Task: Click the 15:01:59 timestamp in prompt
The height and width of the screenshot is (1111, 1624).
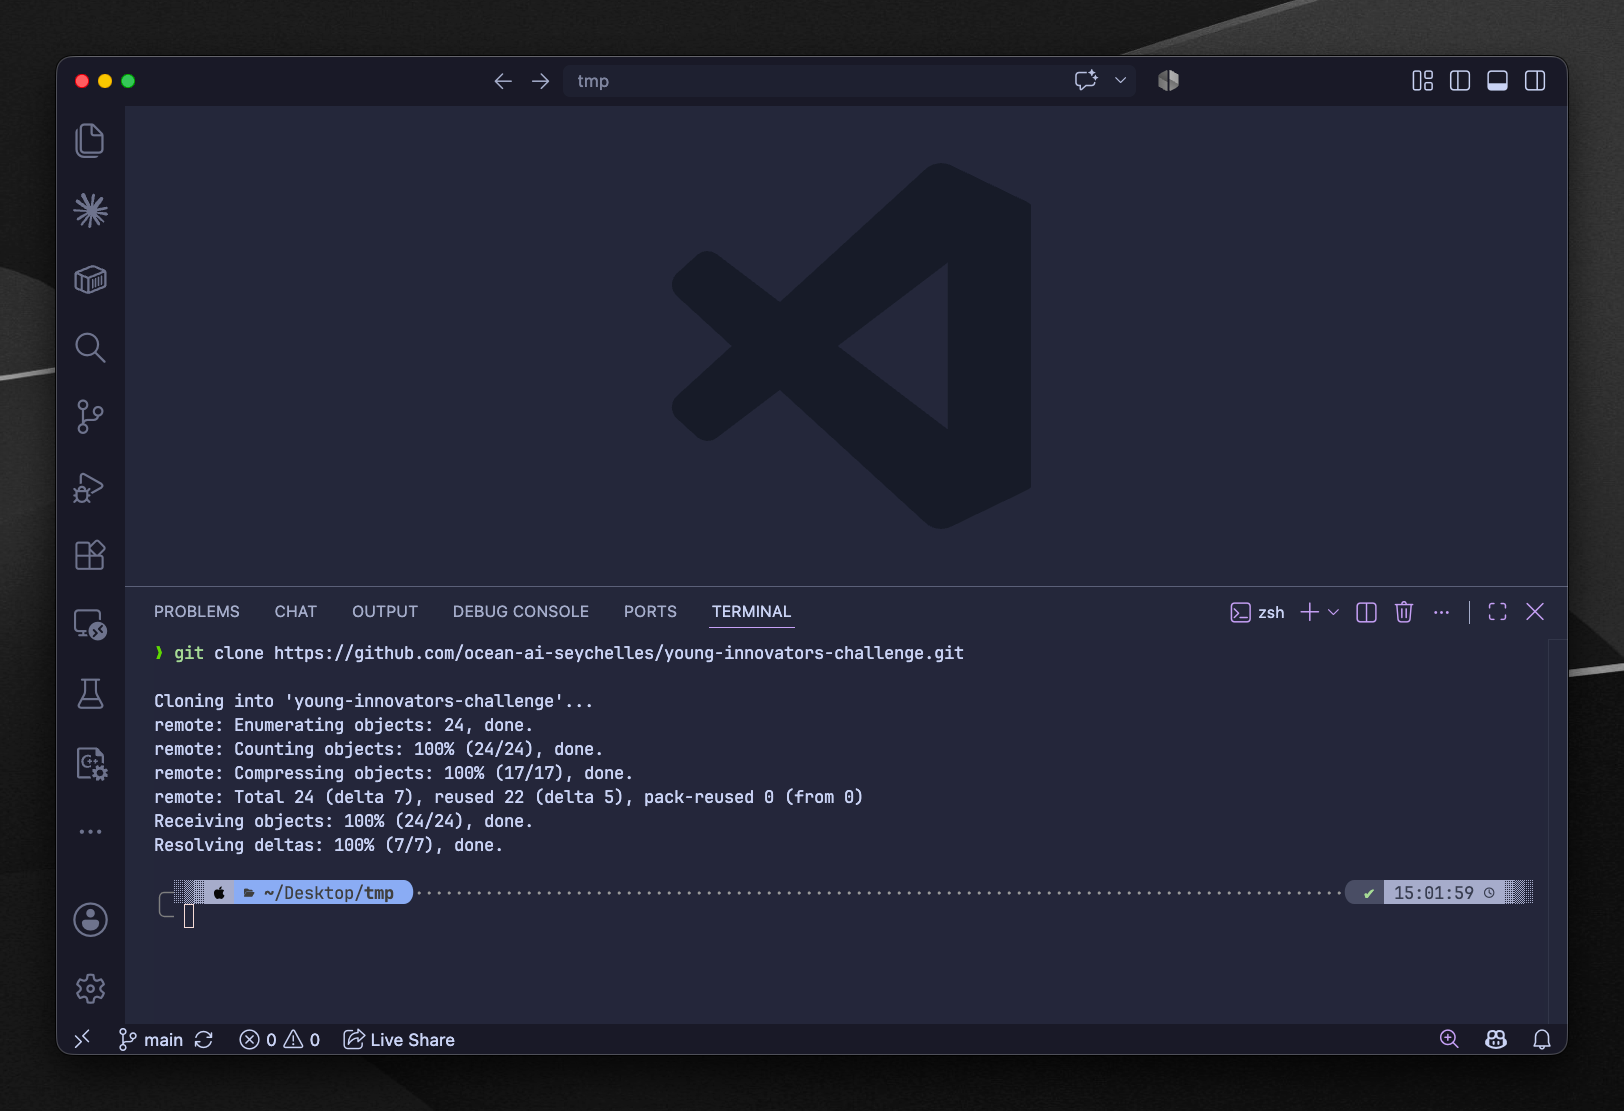Action: point(1433,893)
